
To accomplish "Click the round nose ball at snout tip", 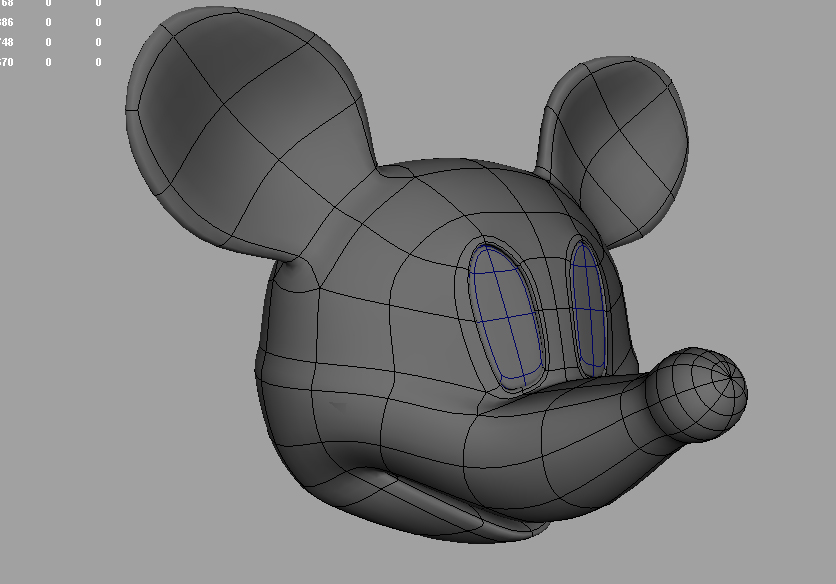I will pyautogui.click(x=698, y=394).
